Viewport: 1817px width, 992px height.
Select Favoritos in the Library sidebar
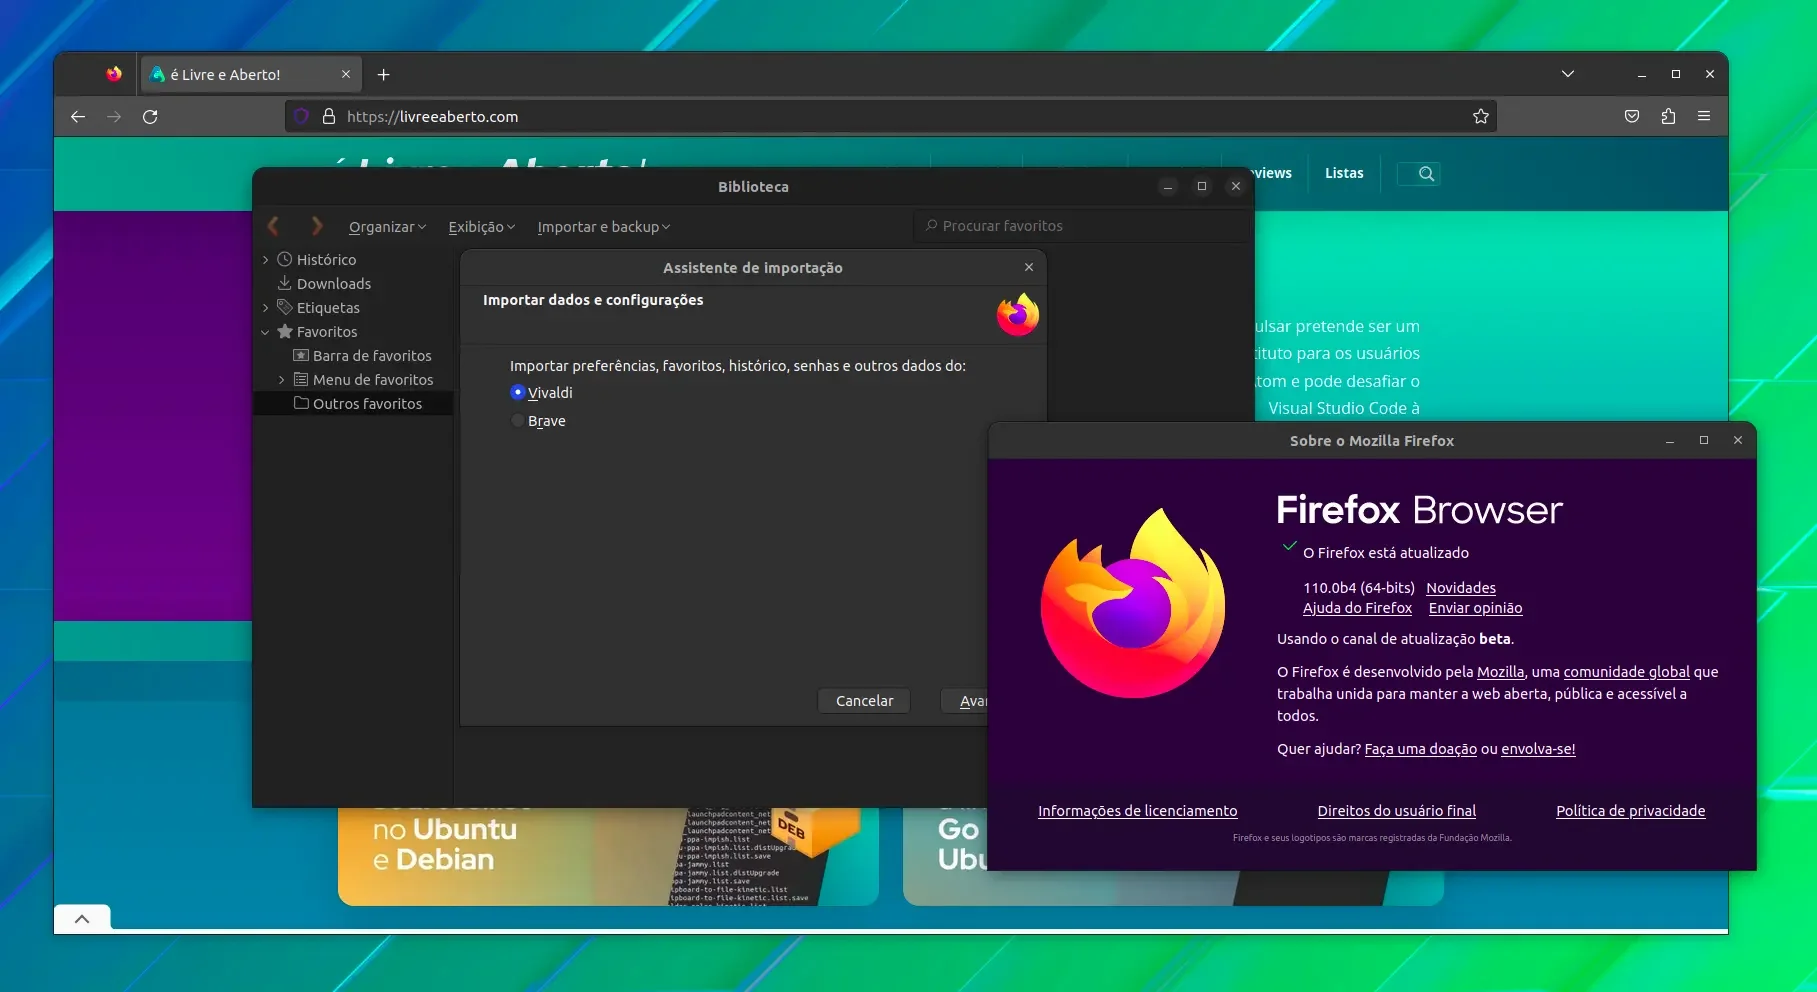tap(317, 332)
